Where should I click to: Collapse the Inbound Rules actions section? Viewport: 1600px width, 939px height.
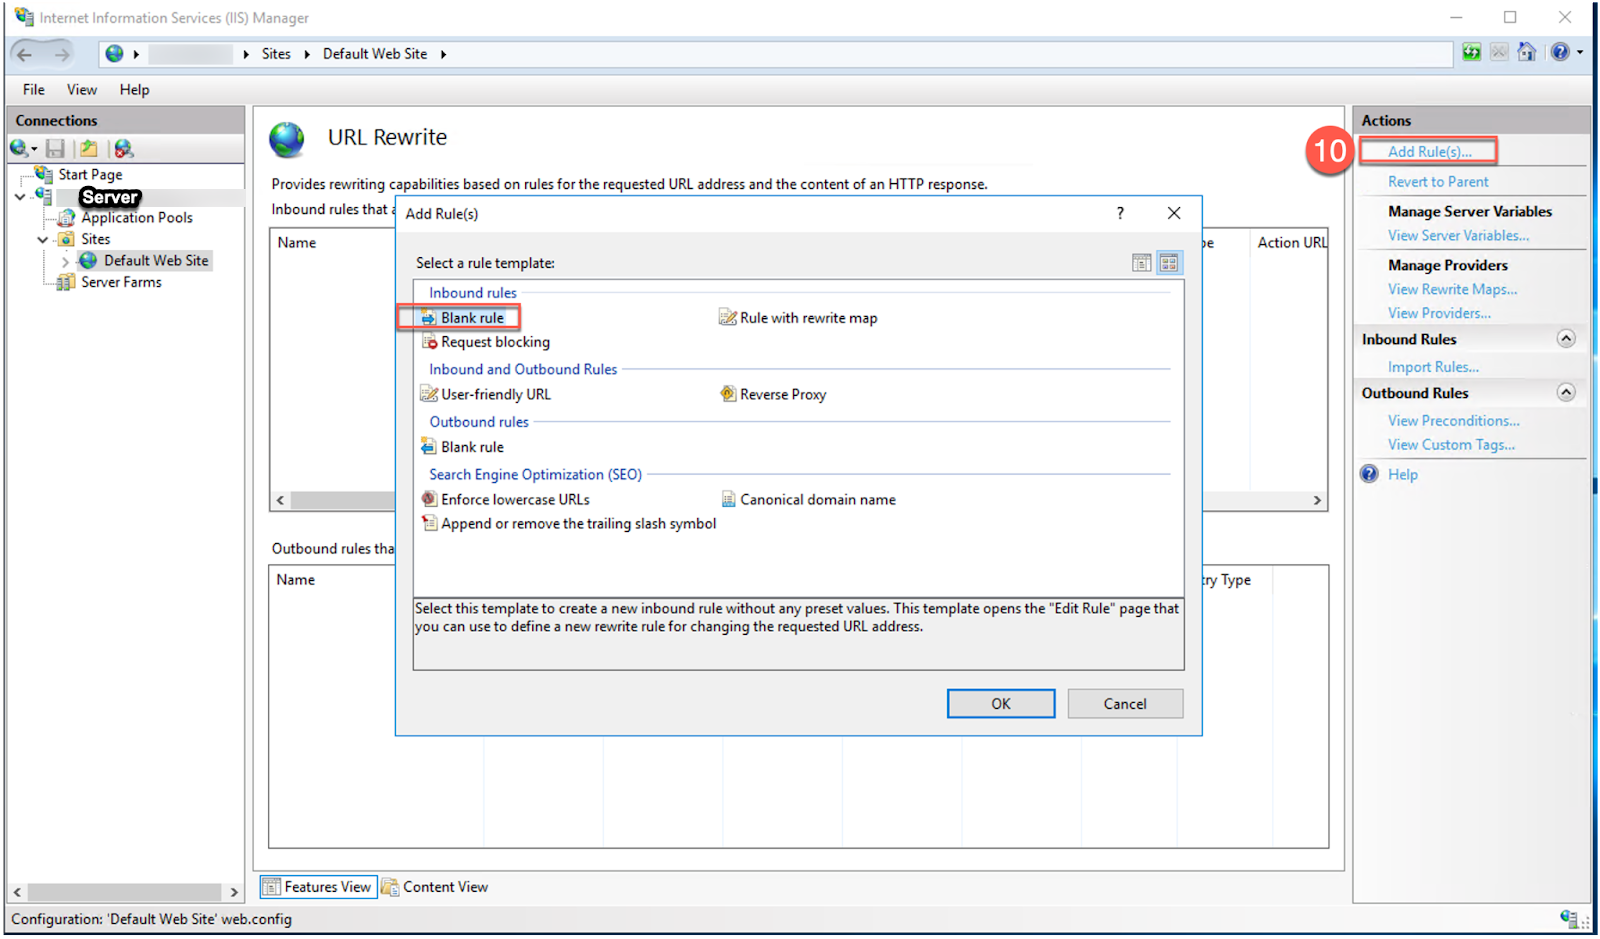(1566, 339)
